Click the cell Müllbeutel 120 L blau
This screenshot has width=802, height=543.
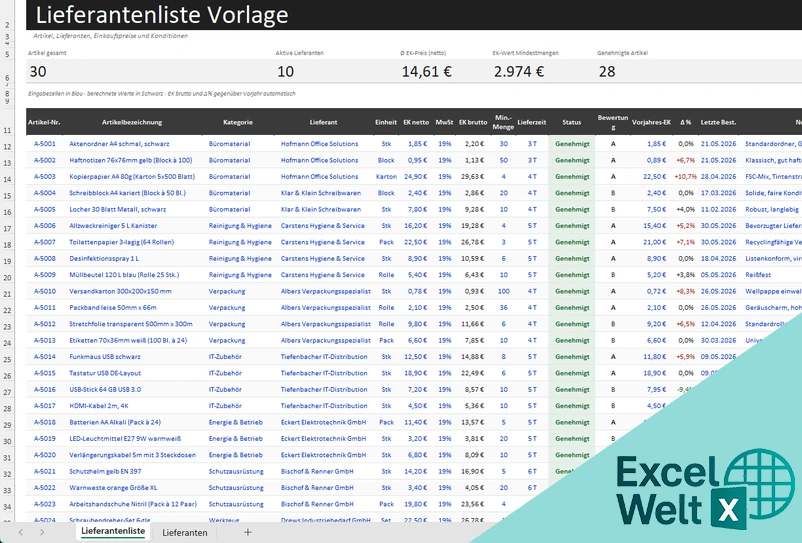124,275
